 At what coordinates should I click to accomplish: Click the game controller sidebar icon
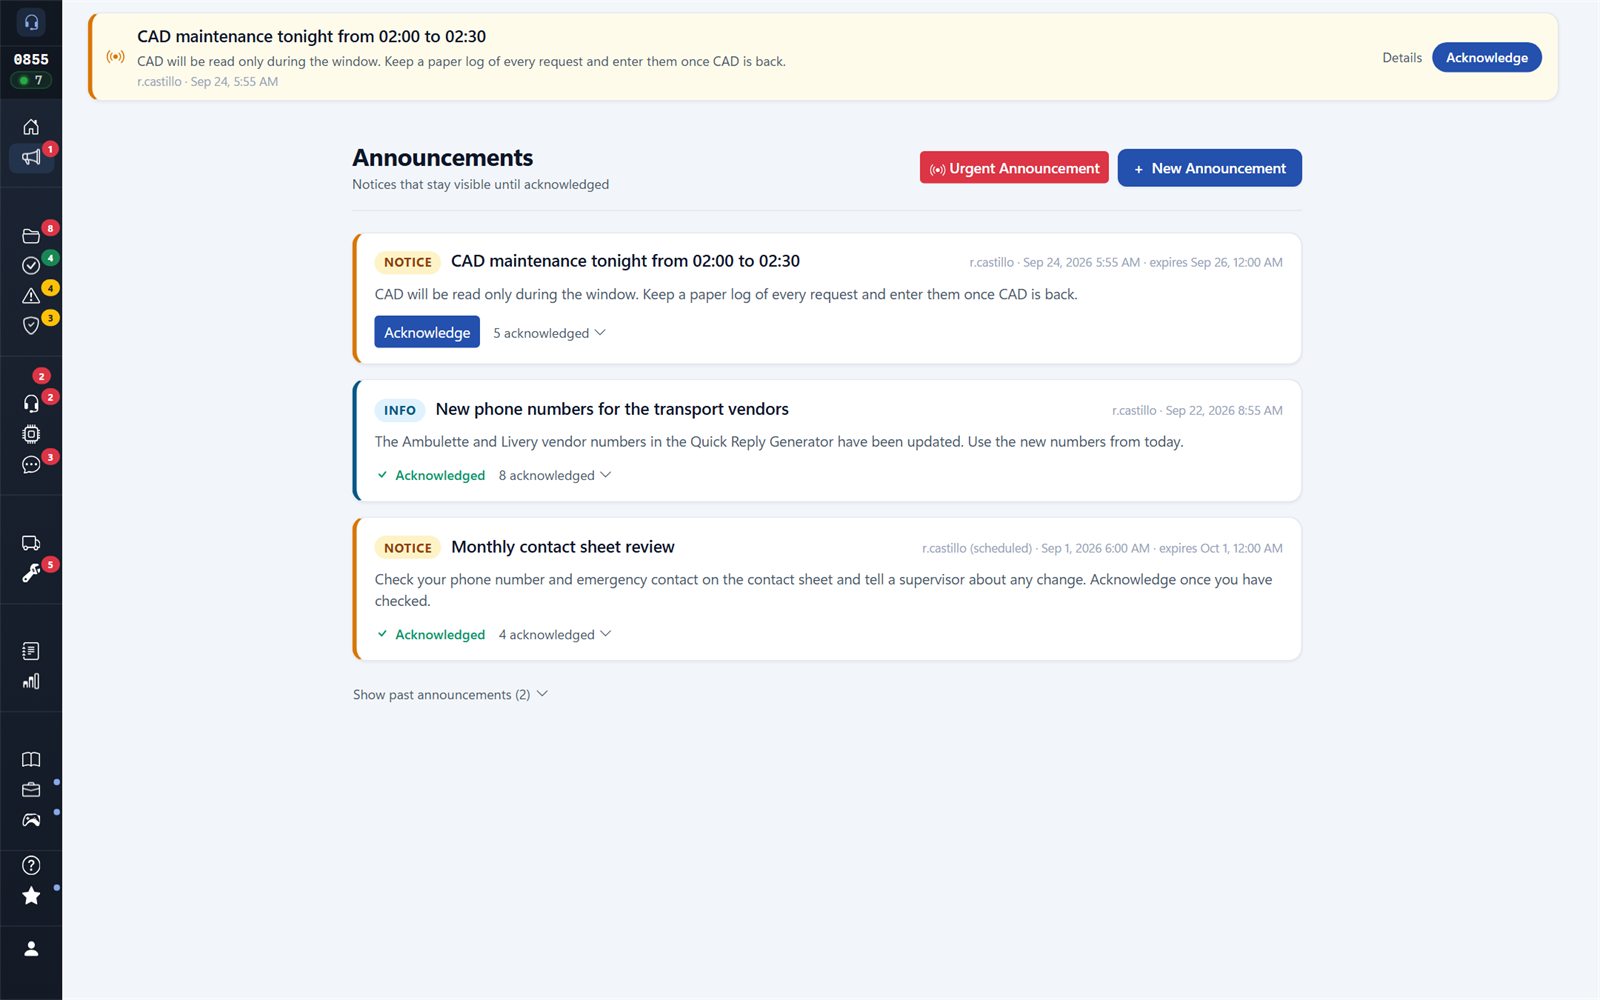(x=31, y=820)
